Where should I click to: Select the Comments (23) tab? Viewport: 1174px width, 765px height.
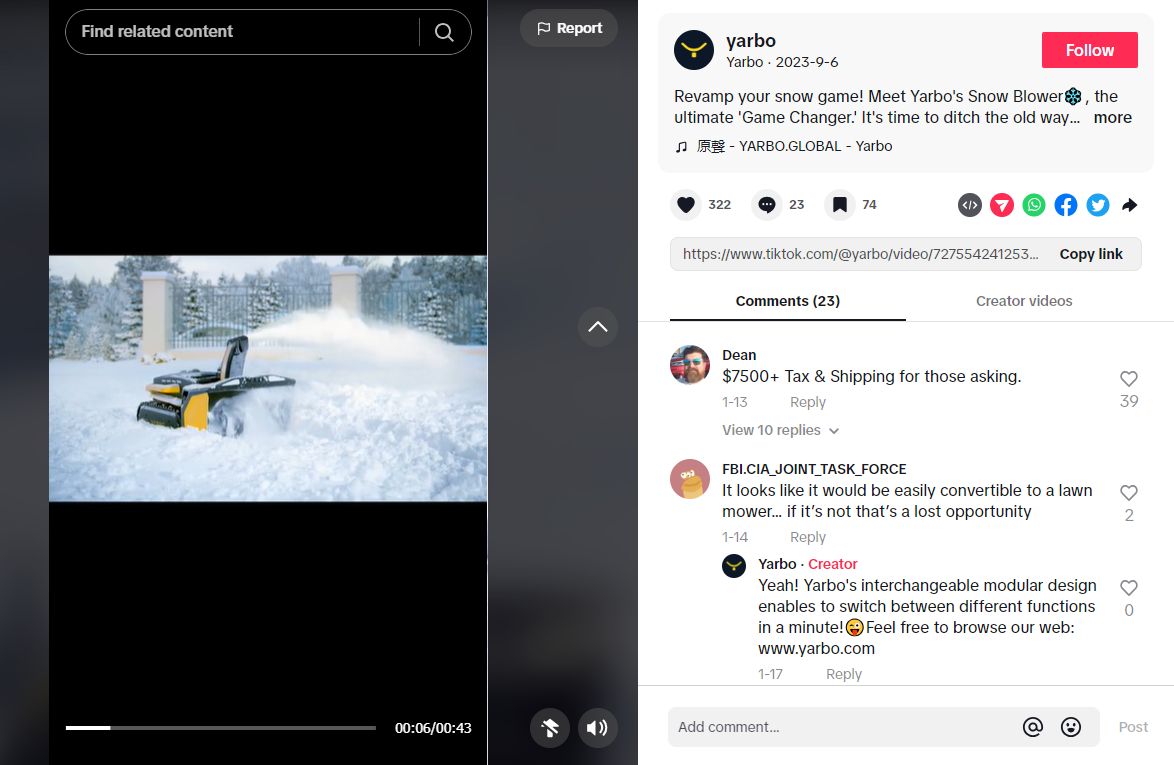(787, 301)
